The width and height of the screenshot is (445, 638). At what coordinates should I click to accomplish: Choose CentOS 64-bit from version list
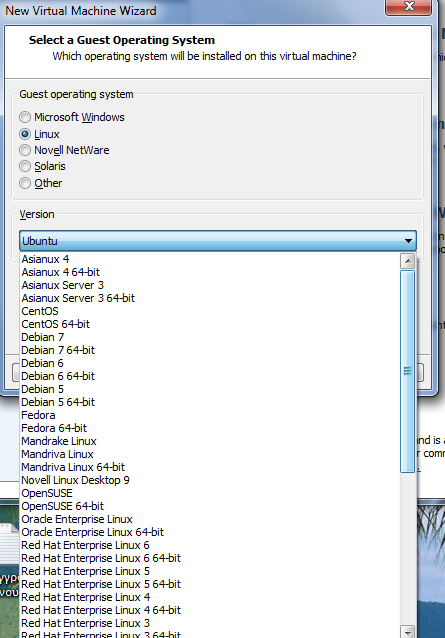pyautogui.click(x=55, y=324)
